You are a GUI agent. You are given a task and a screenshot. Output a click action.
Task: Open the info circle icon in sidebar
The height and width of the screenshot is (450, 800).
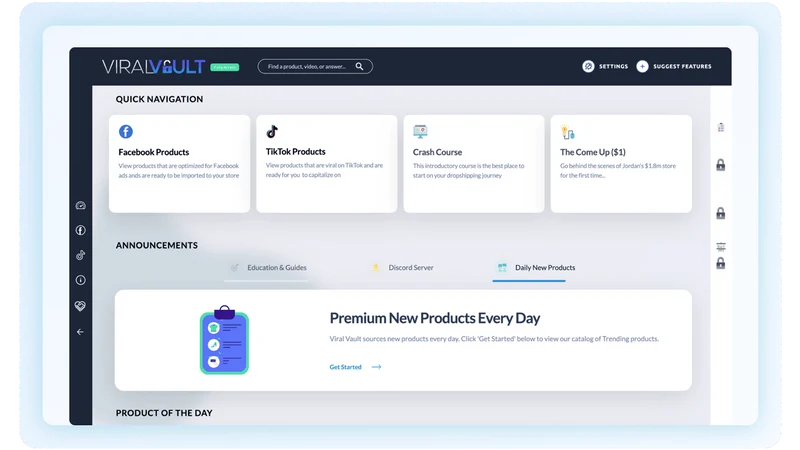pyautogui.click(x=81, y=280)
